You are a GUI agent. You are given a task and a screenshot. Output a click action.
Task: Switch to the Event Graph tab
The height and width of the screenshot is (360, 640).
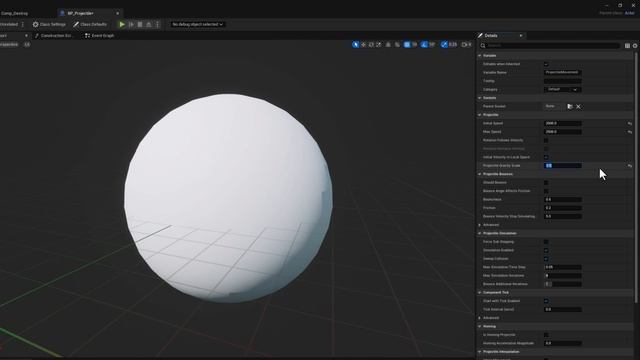tap(100, 36)
